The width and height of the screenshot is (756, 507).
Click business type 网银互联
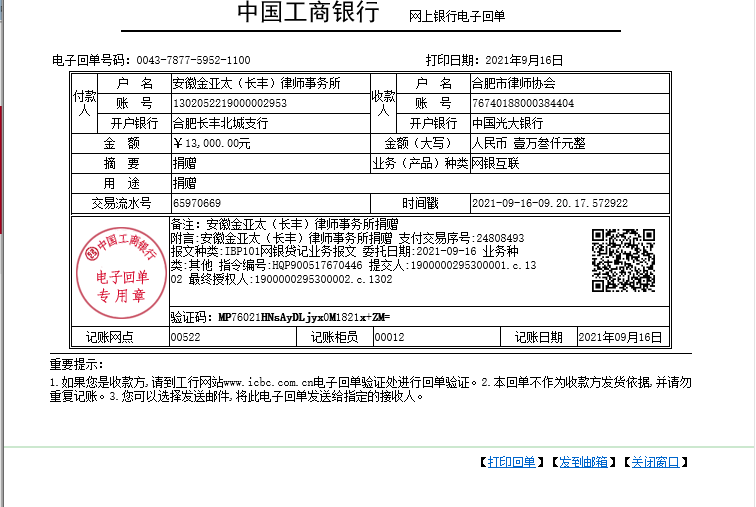[496, 163]
